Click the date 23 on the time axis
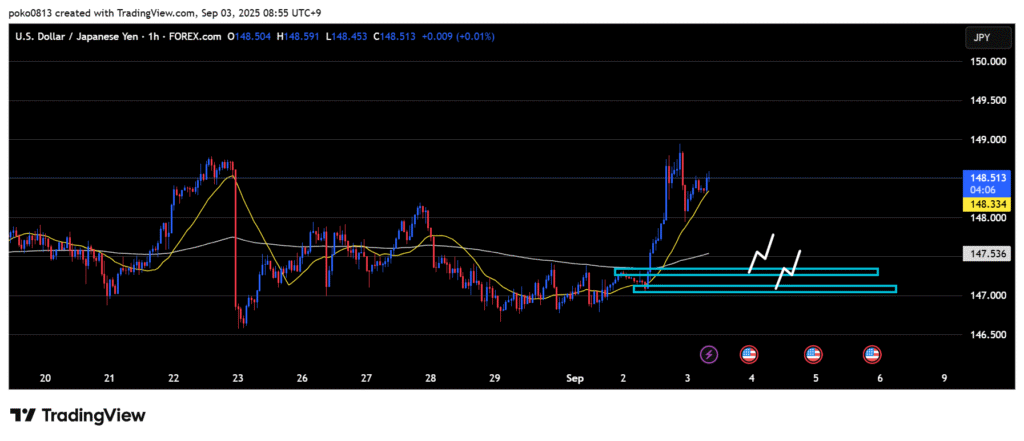 click(x=238, y=378)
